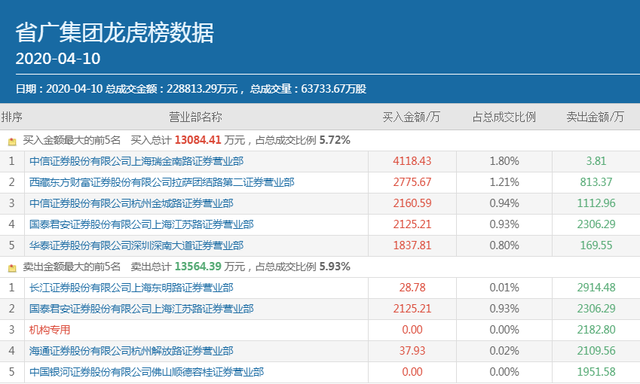Screen dimensions: 640x384
Task: Click 2306.29 in the buy top-five section
Action: 596,224
